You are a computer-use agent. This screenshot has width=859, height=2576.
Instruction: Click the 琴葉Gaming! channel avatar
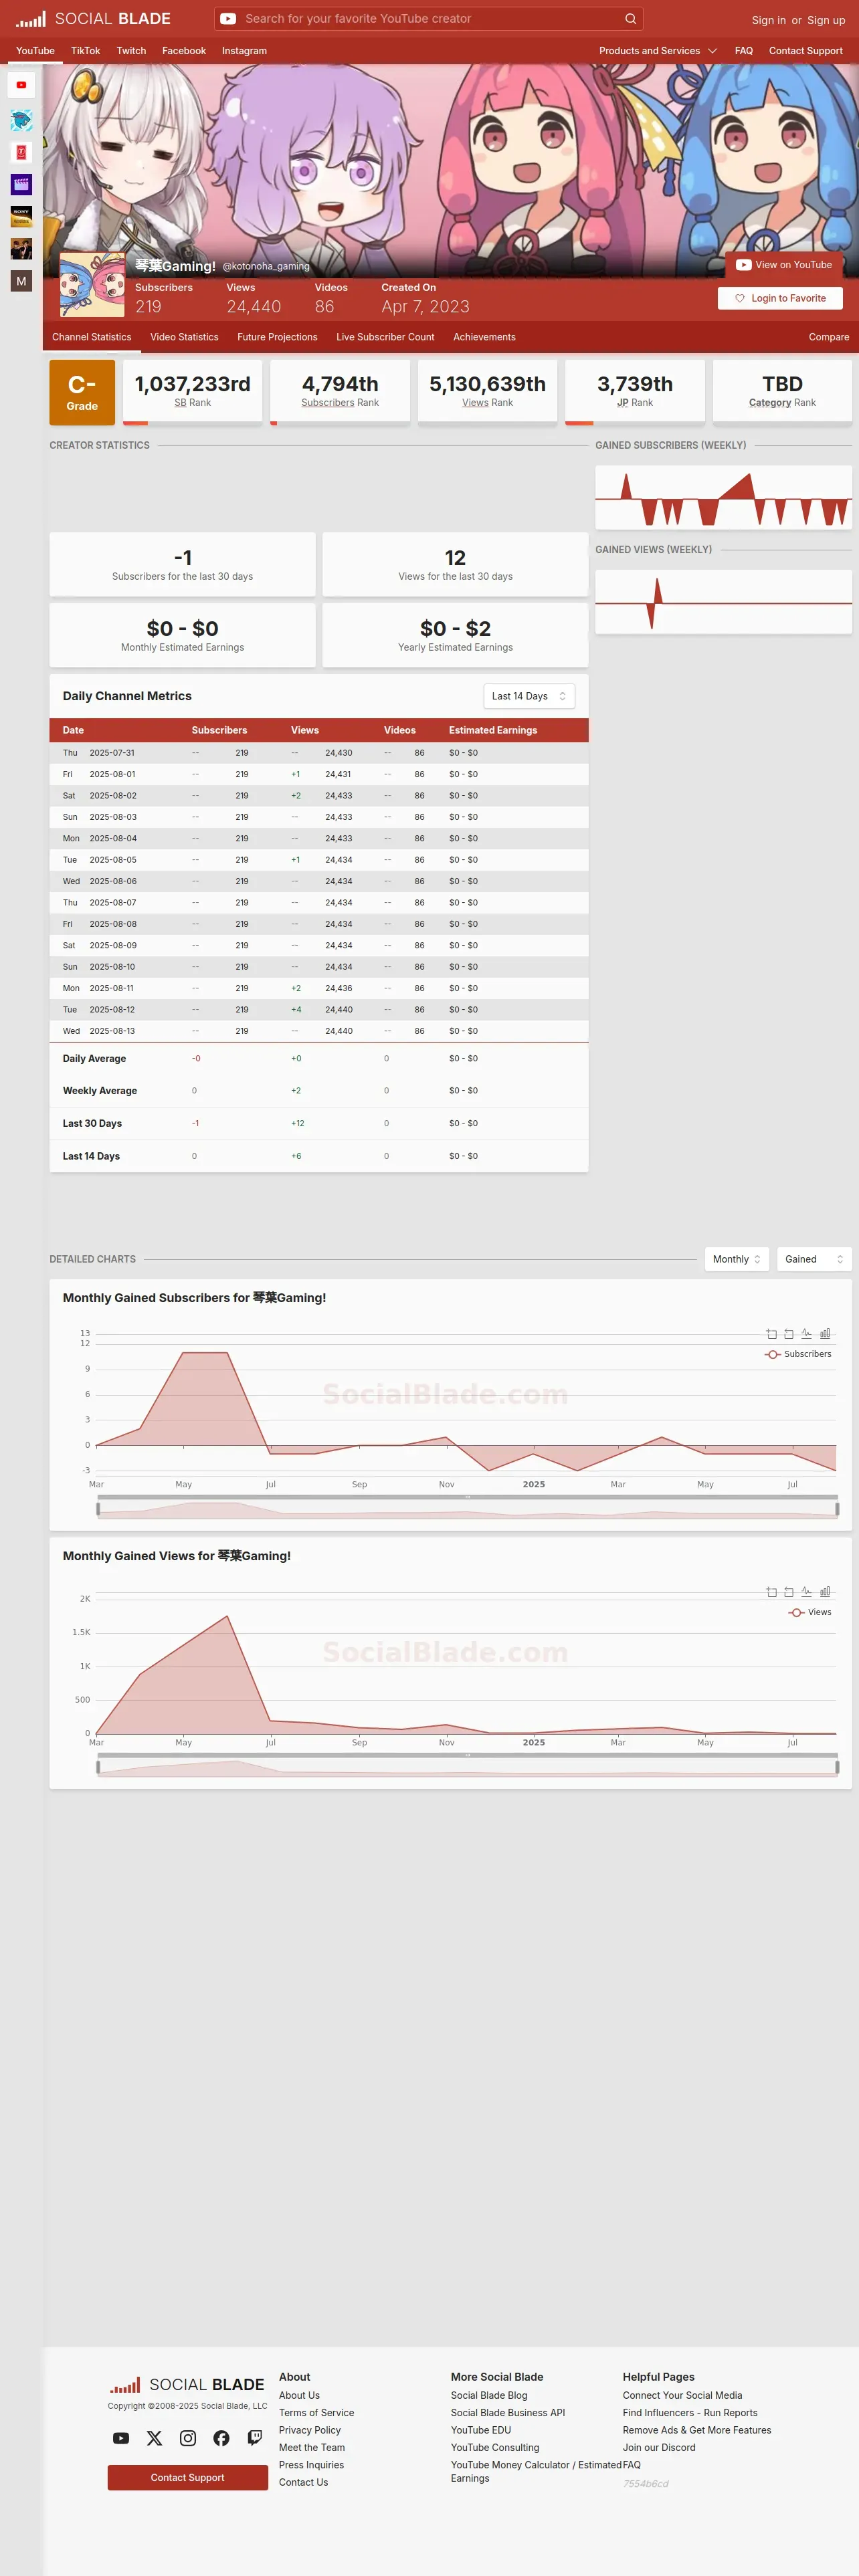pos(92,285)
